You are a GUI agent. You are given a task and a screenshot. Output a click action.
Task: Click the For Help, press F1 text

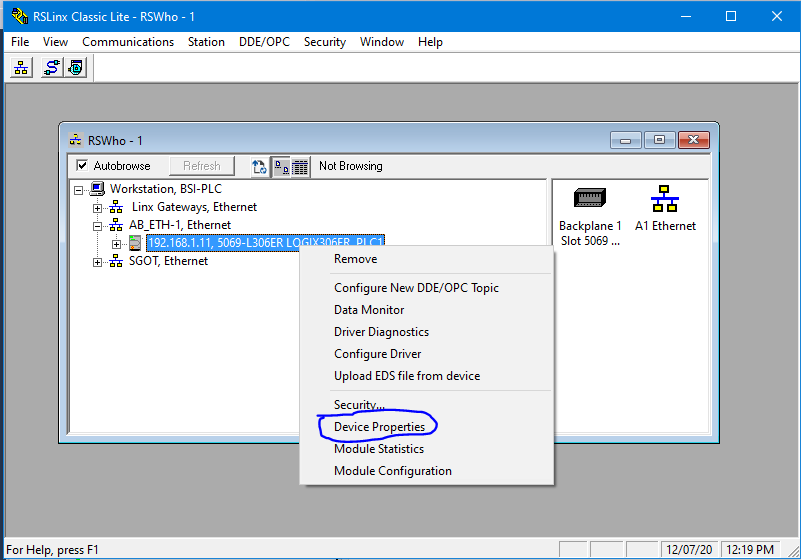click(52, 550)
